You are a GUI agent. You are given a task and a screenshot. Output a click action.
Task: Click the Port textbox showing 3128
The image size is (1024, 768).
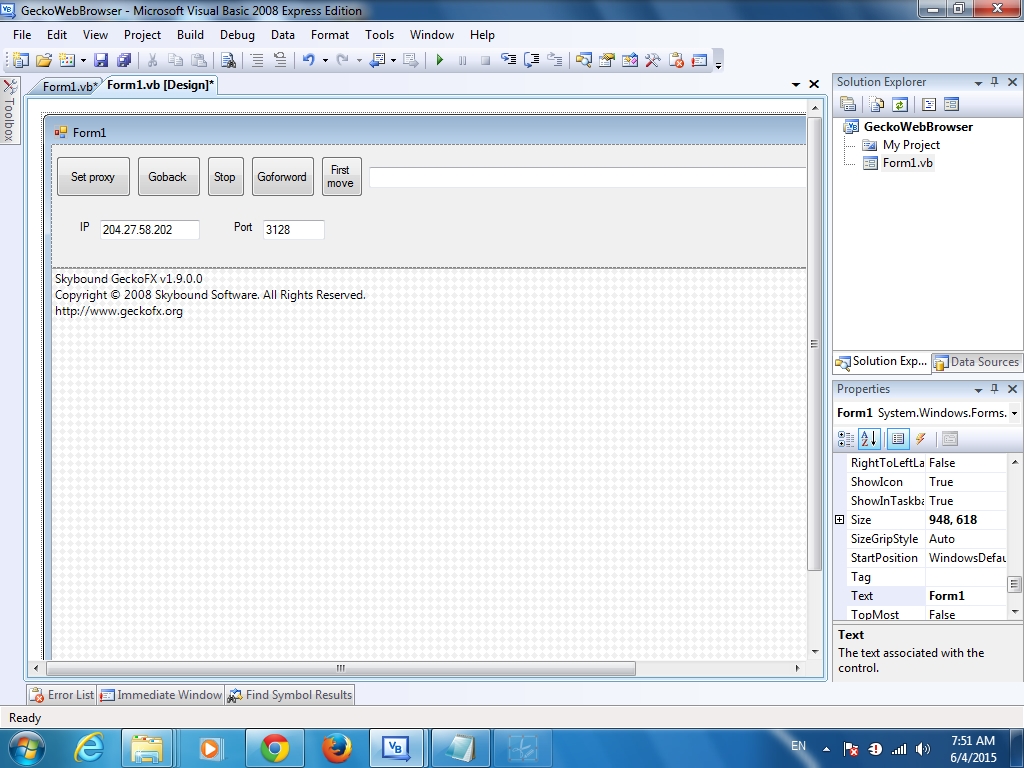[x=293, y=229]
